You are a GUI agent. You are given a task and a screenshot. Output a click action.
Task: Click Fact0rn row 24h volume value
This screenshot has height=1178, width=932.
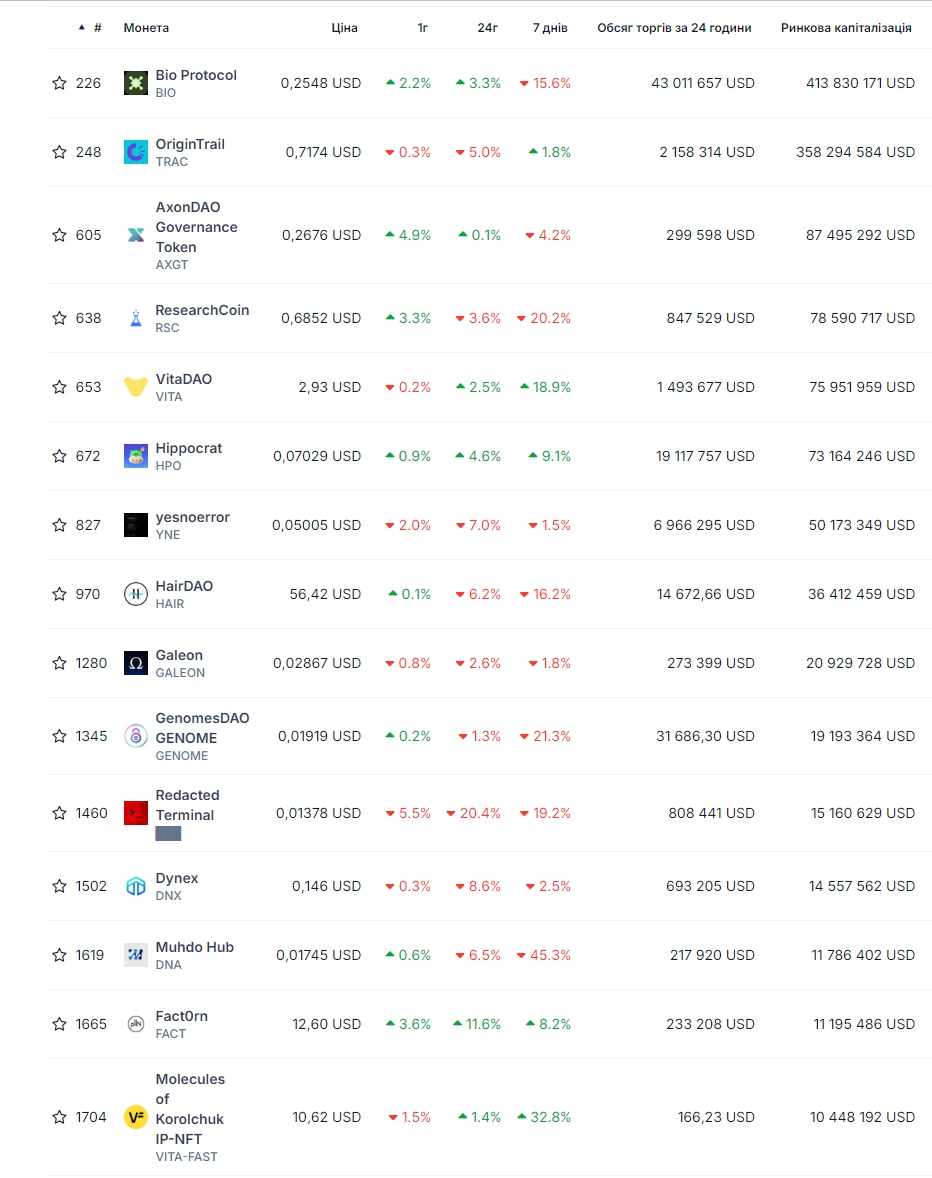click(710, 1024)
